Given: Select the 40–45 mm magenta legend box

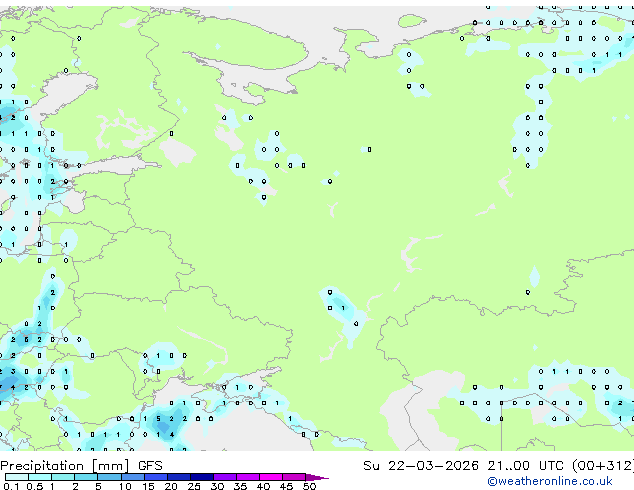Looking at the screenshot, I should click(x=271, y=477).
